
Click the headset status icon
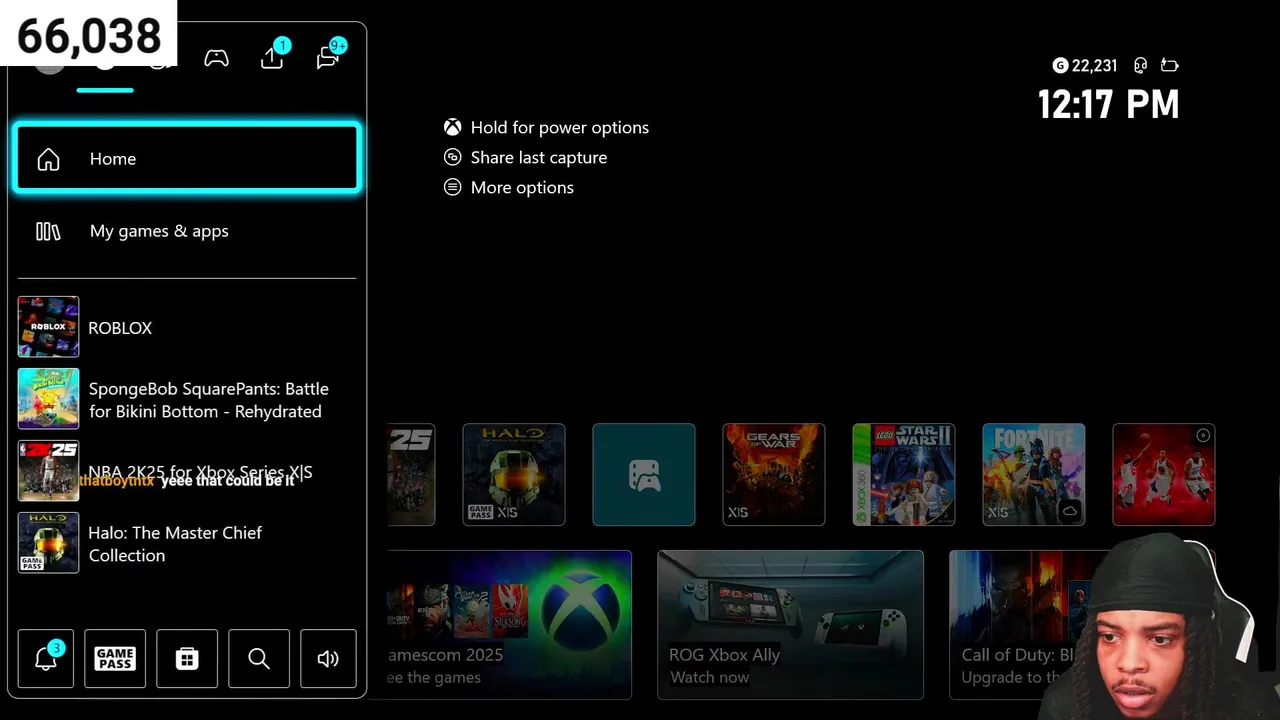(1140, 65)
